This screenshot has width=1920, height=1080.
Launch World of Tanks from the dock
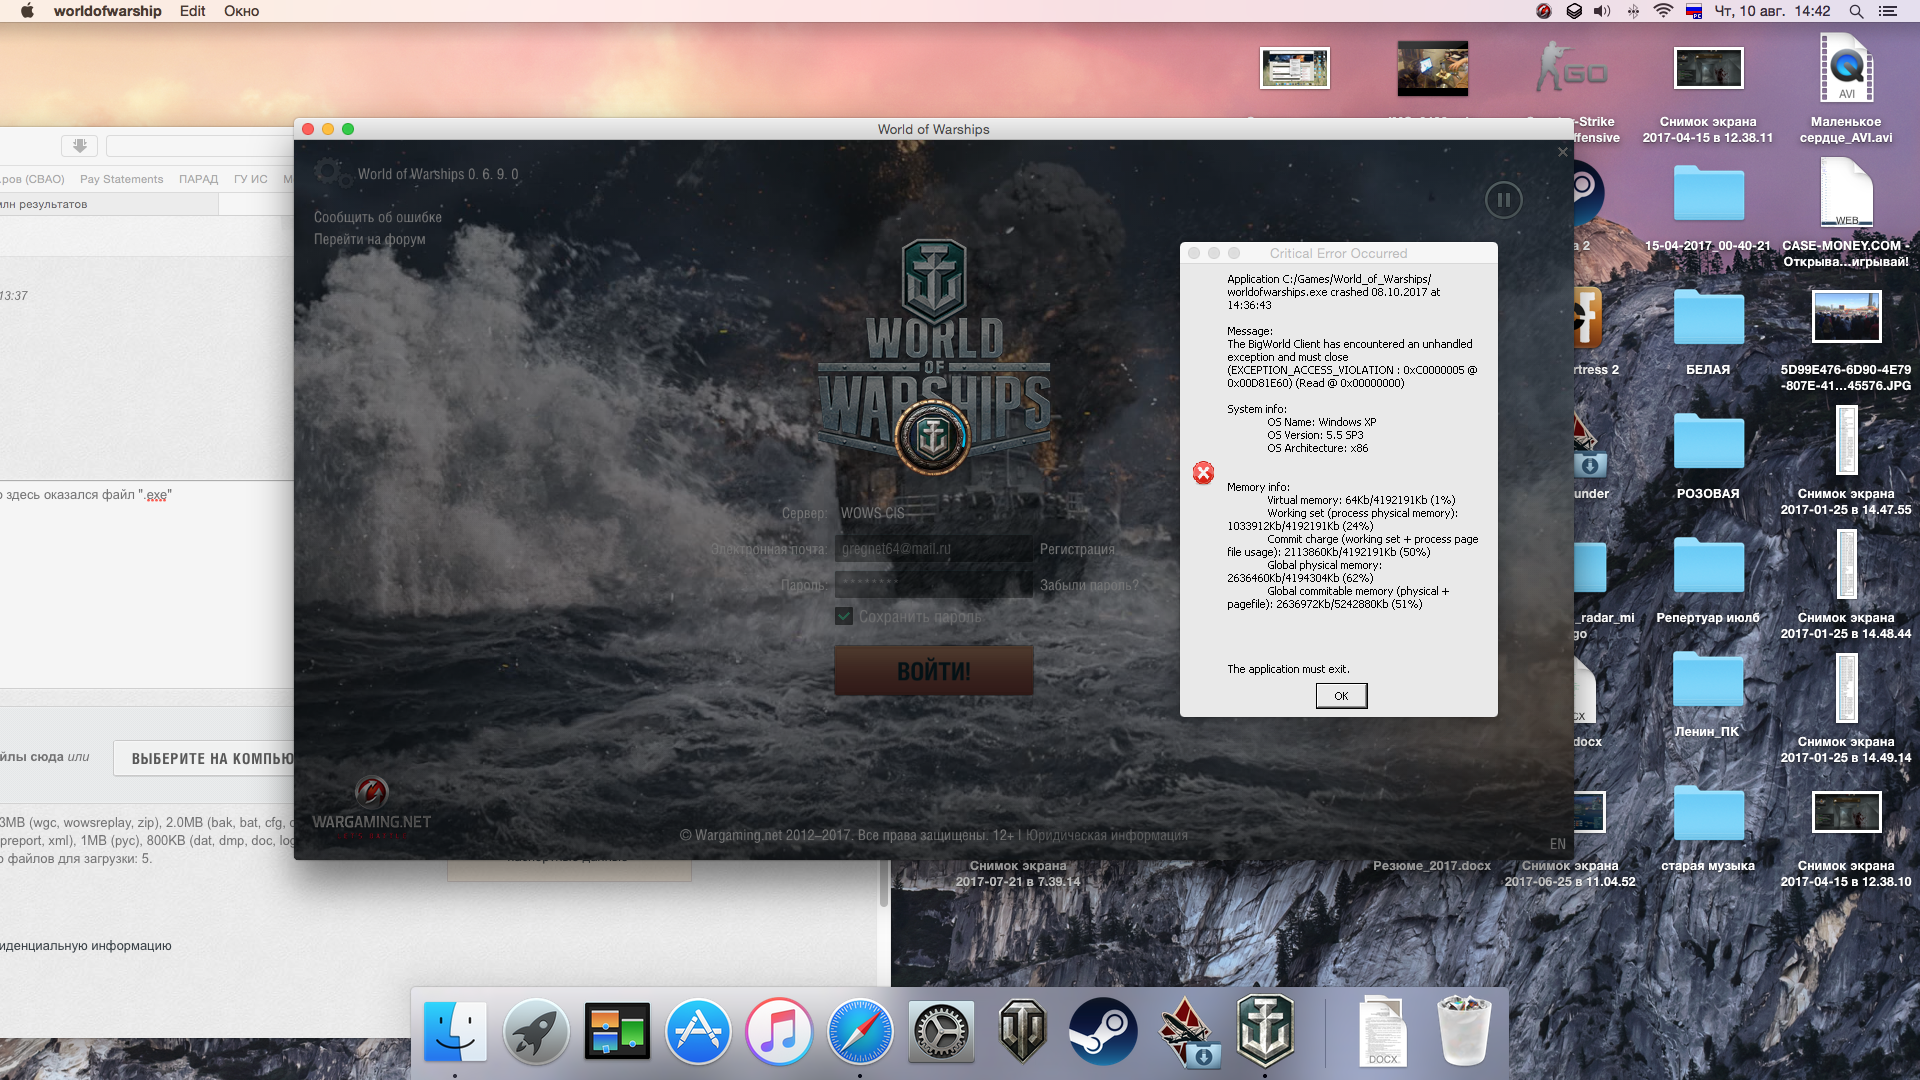click(x=1022, y=1031)
